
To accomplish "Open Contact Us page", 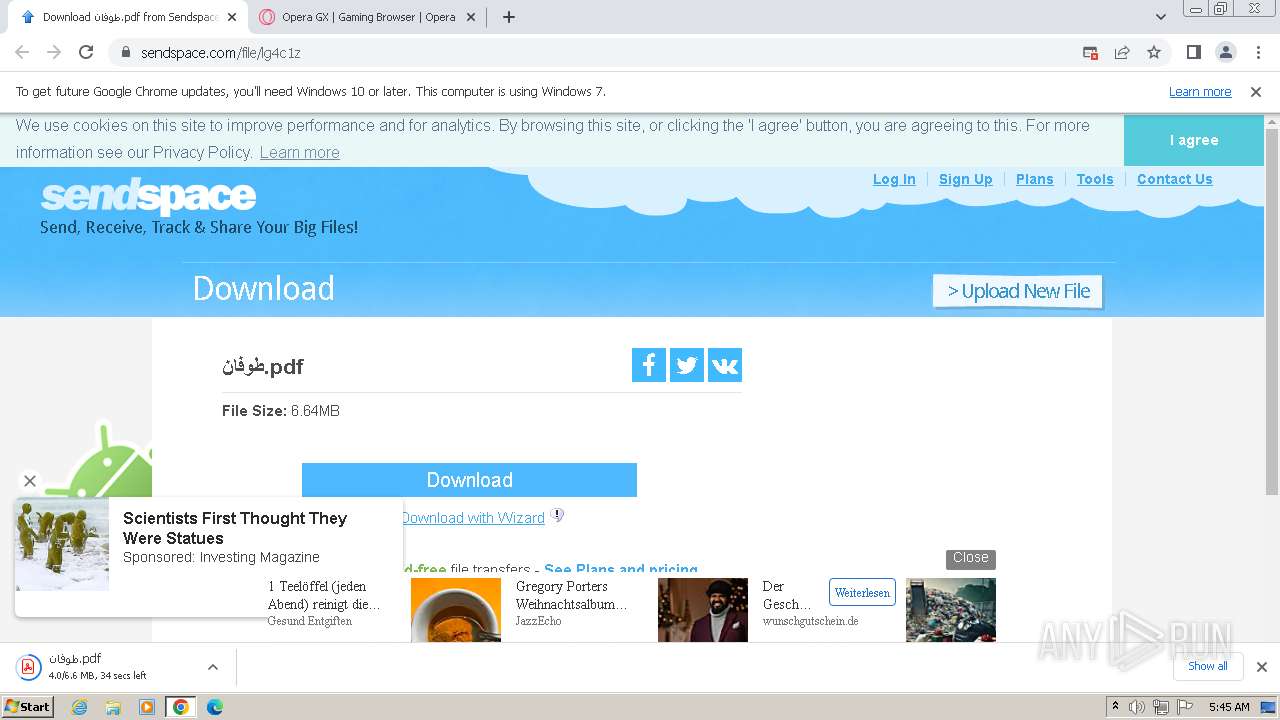I will [x=1174, y=179].
